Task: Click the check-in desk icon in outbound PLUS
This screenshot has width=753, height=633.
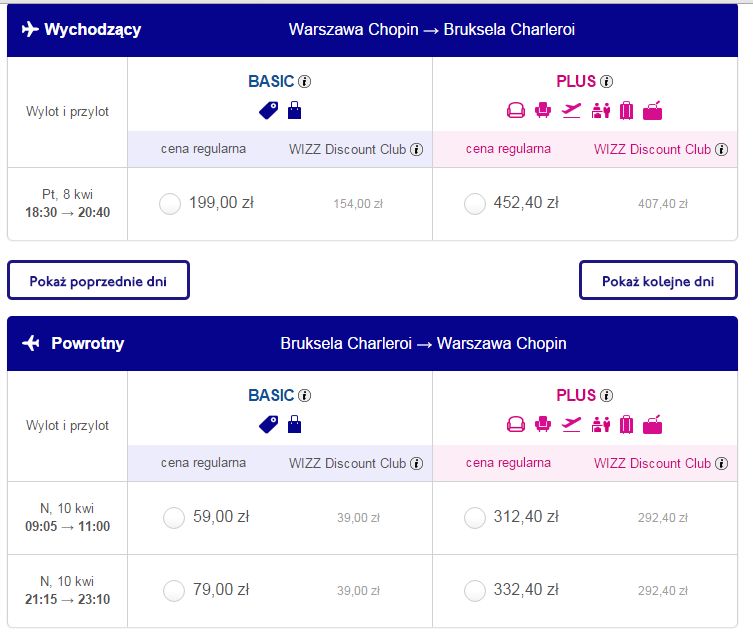Action: (x=601, y=110)
